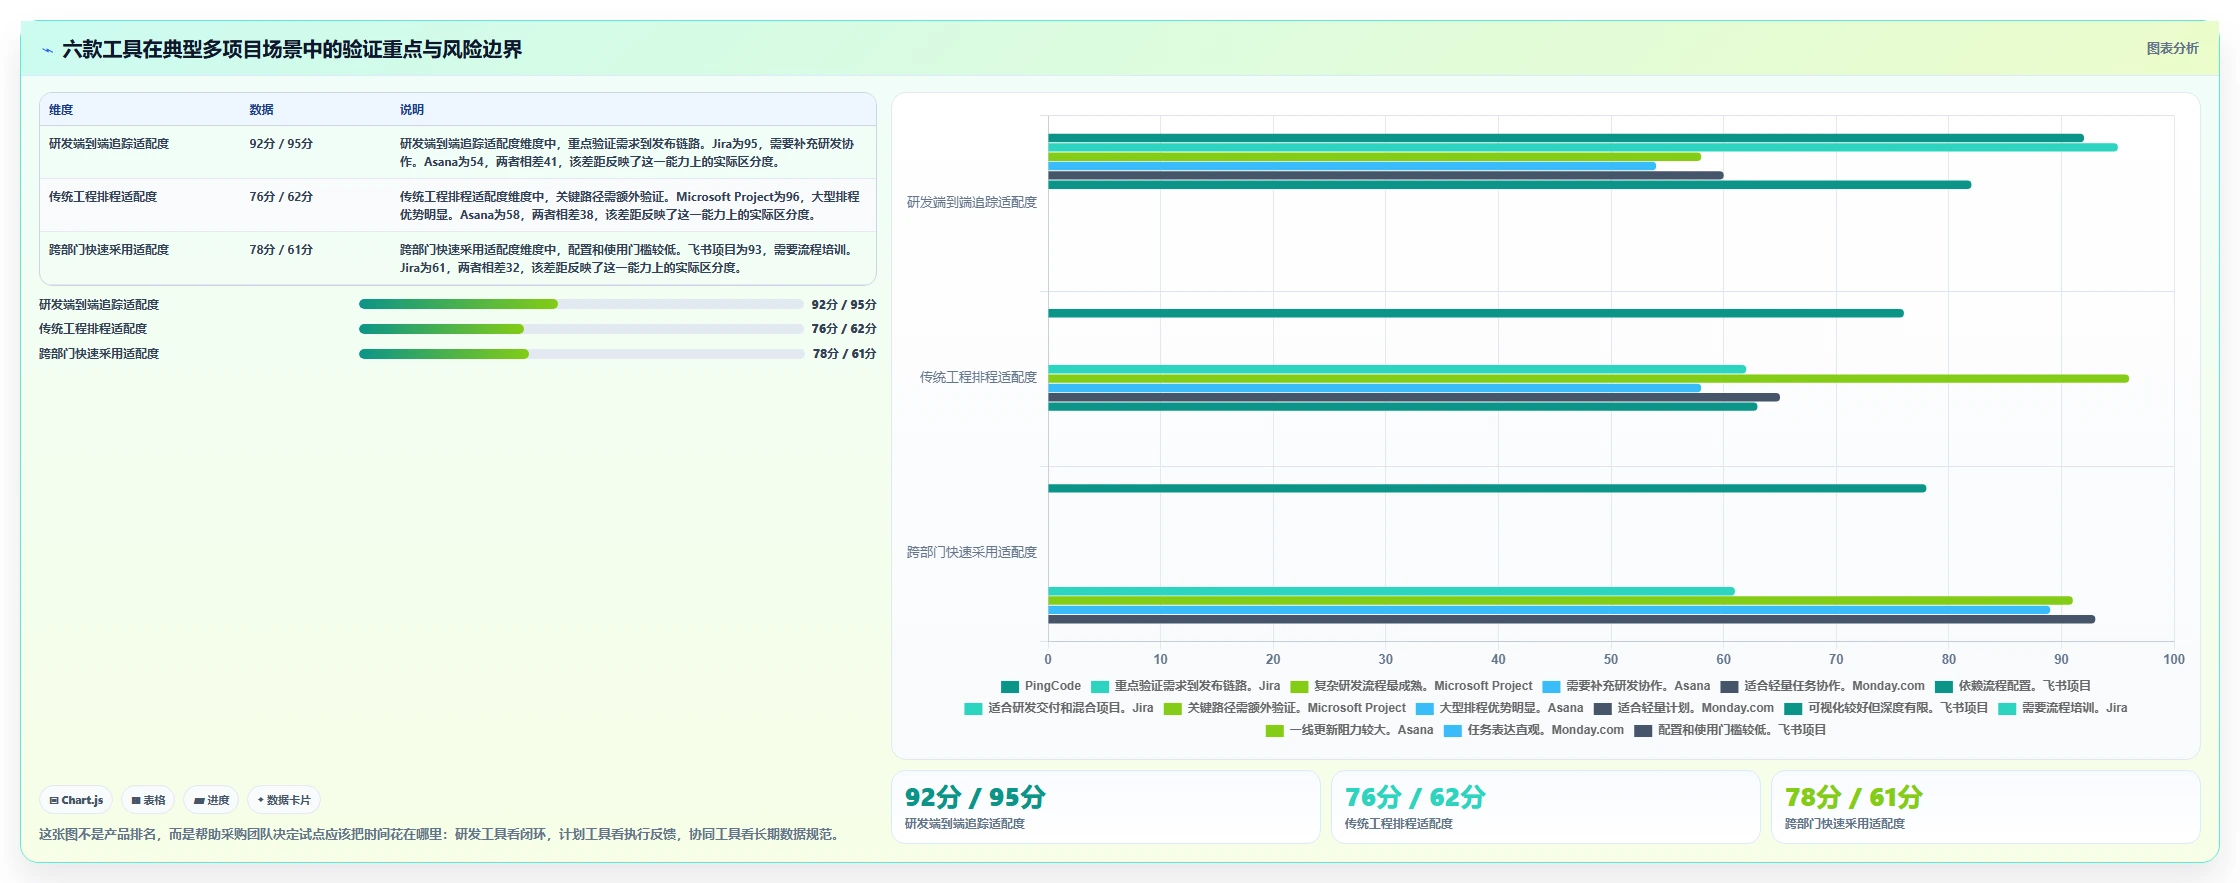Click the 传统工程排程适配度 progress bar
This screenshot has width=2240, height=883.
[581, 329]
